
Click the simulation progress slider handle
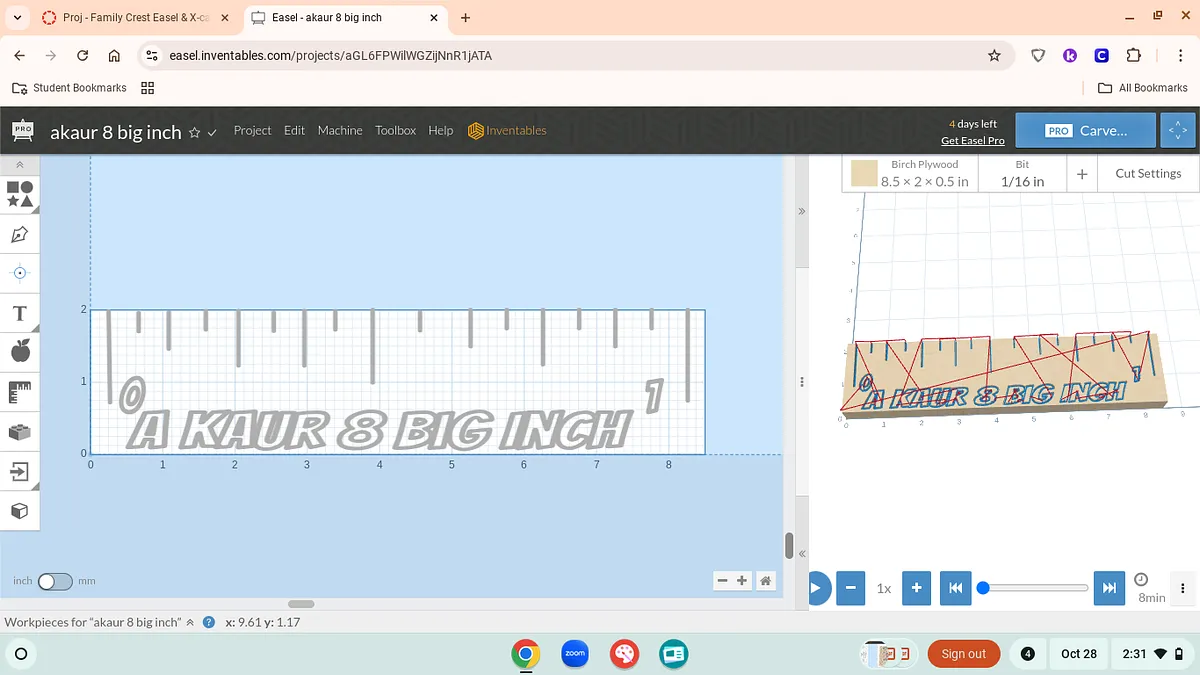coord(983,588)
